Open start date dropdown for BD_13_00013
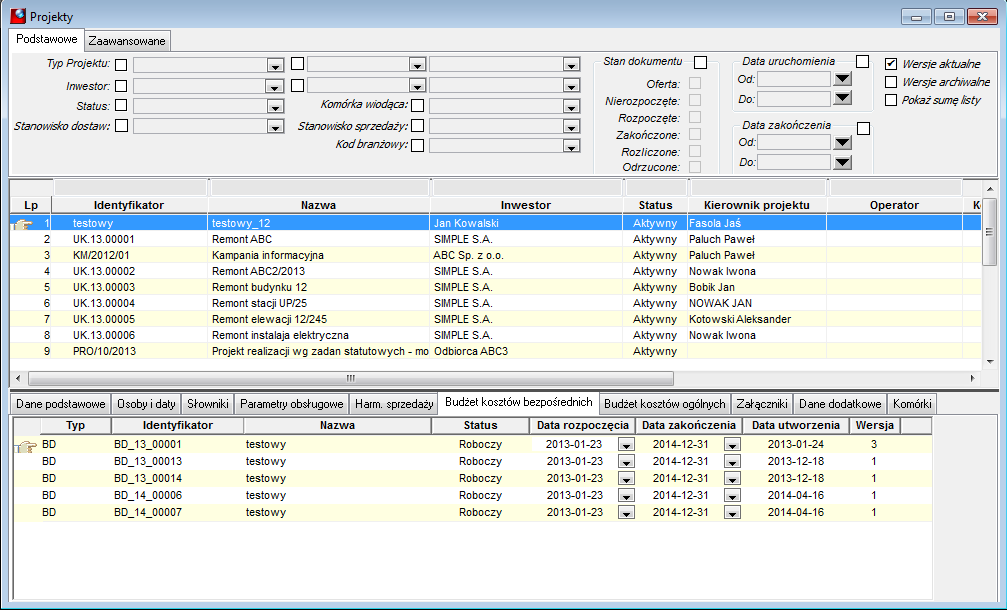This screenshot has width=1007, height=610. (x=626, y=462)
